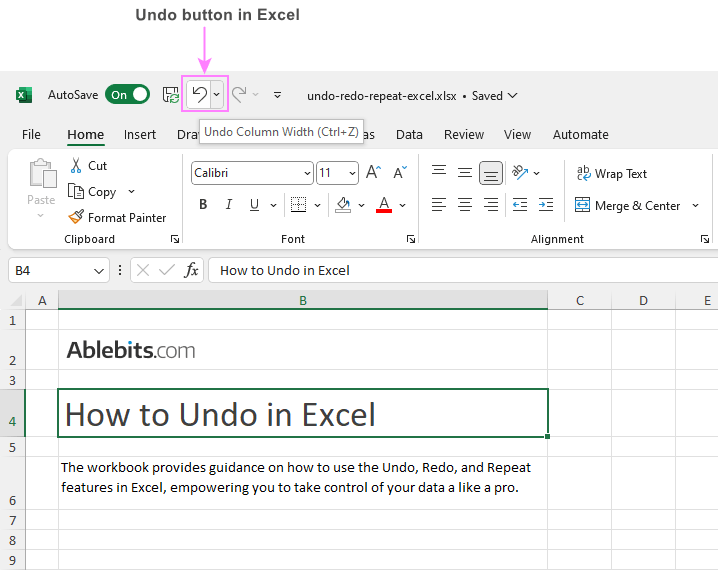Select column B header
The image size is (718, 570).
[x=303, y=300]
